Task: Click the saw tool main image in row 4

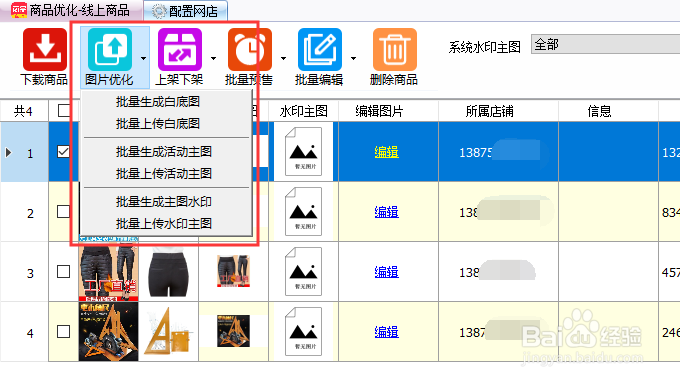Action: (108, 332)
